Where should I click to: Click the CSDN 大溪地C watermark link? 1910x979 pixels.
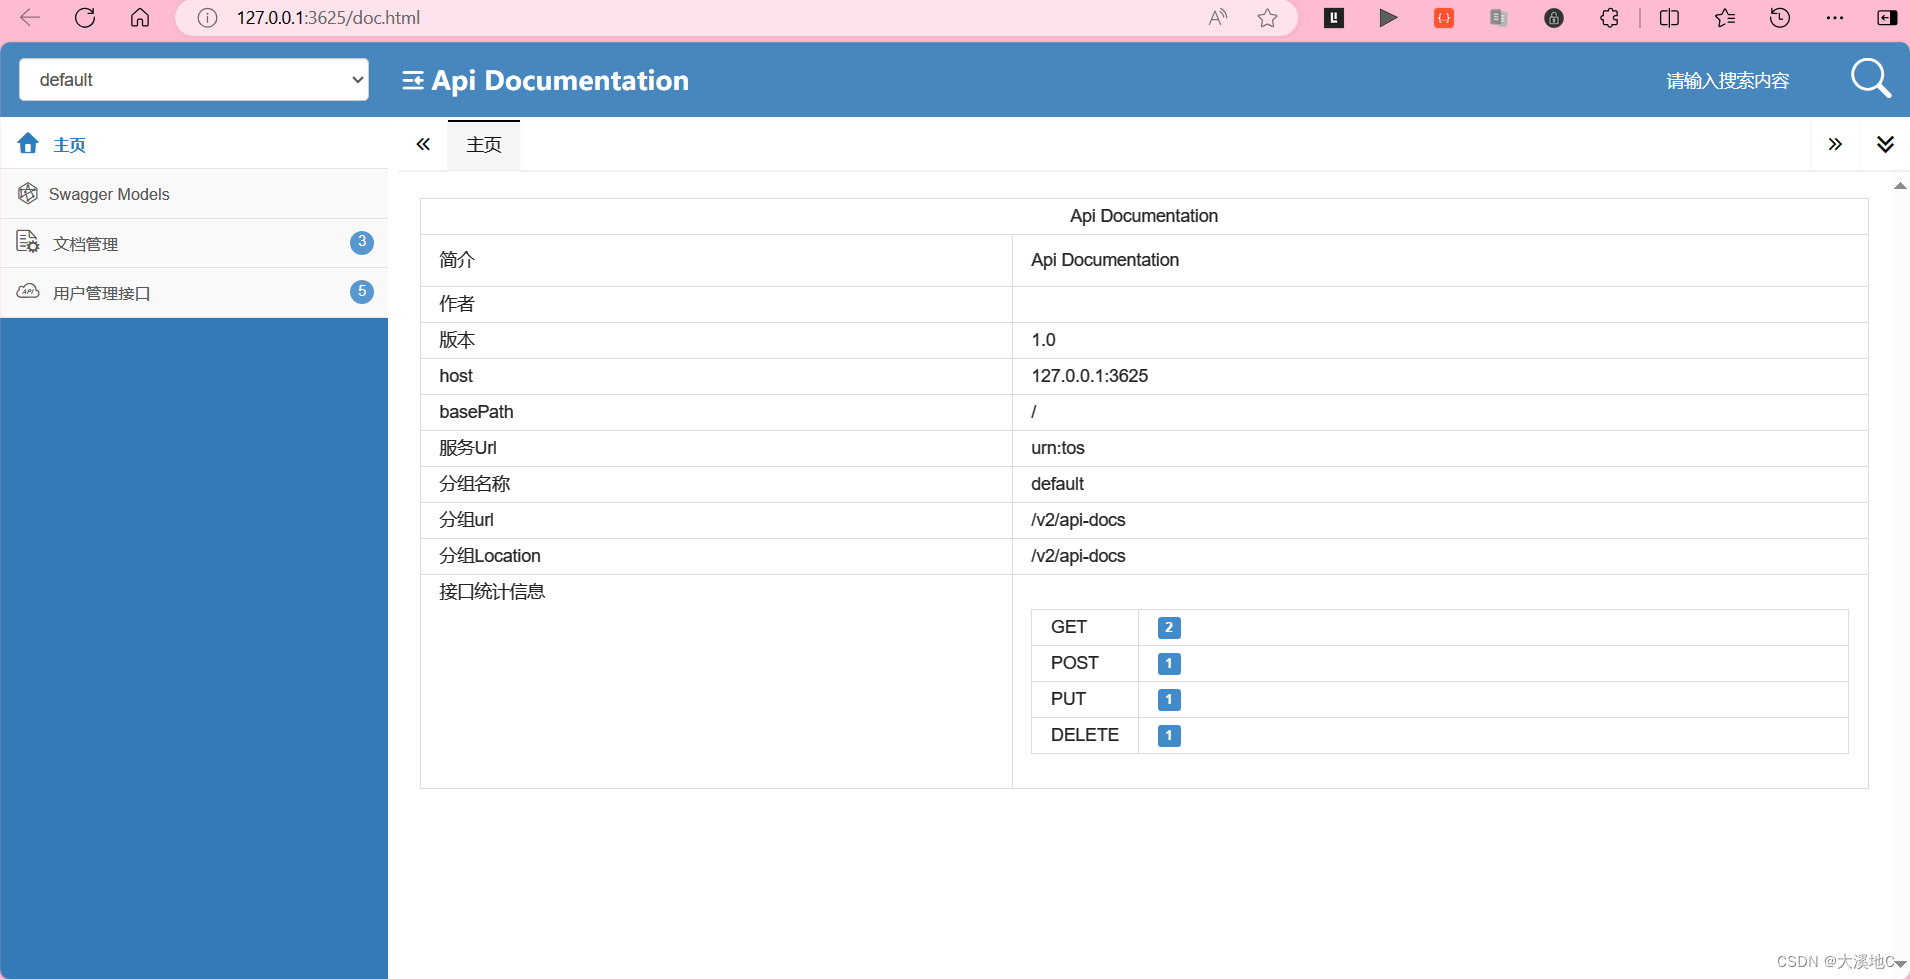click(1840, 961)
